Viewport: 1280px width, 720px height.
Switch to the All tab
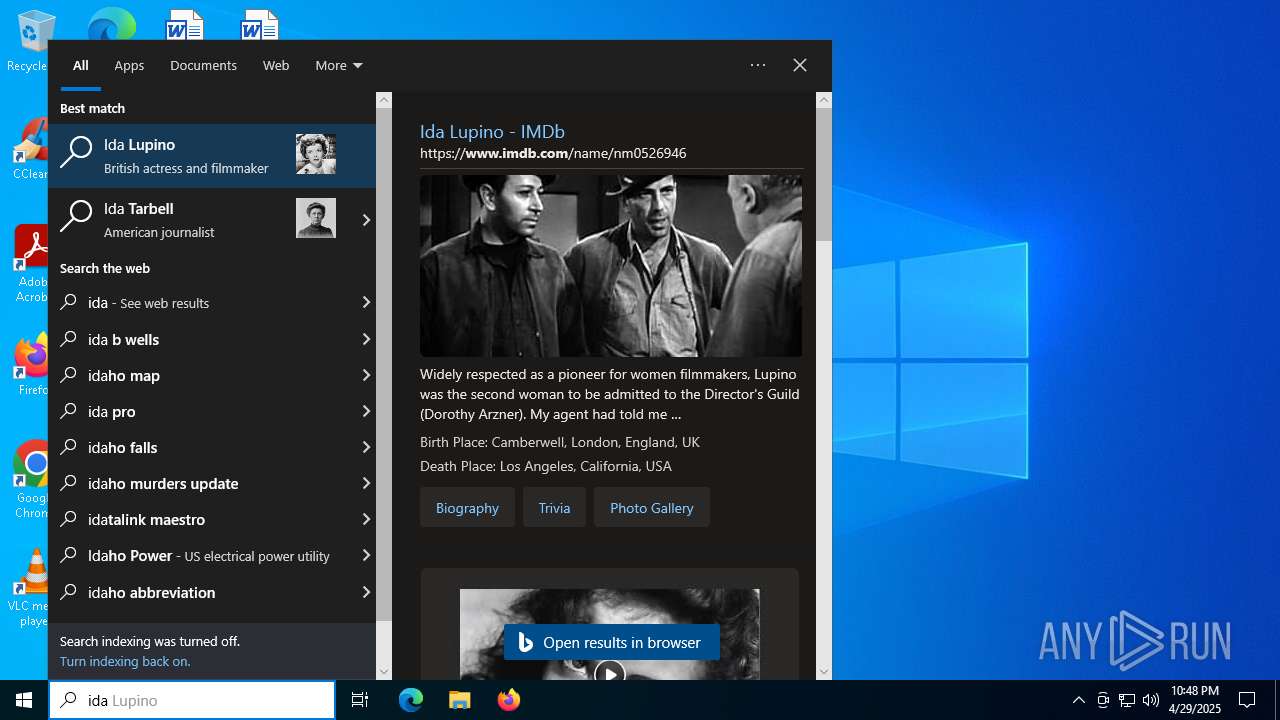(81, 65)
